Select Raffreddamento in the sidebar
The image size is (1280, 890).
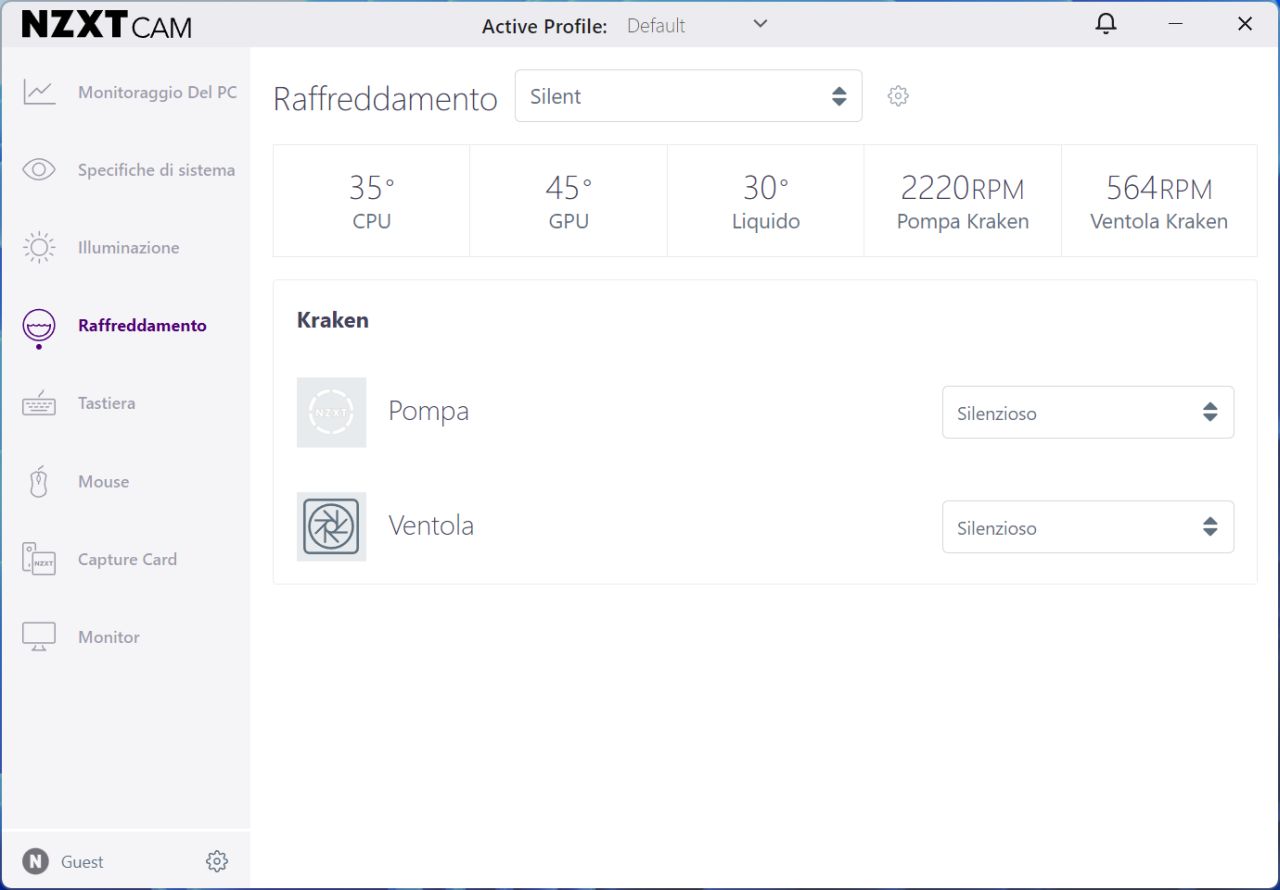[142, 326]
